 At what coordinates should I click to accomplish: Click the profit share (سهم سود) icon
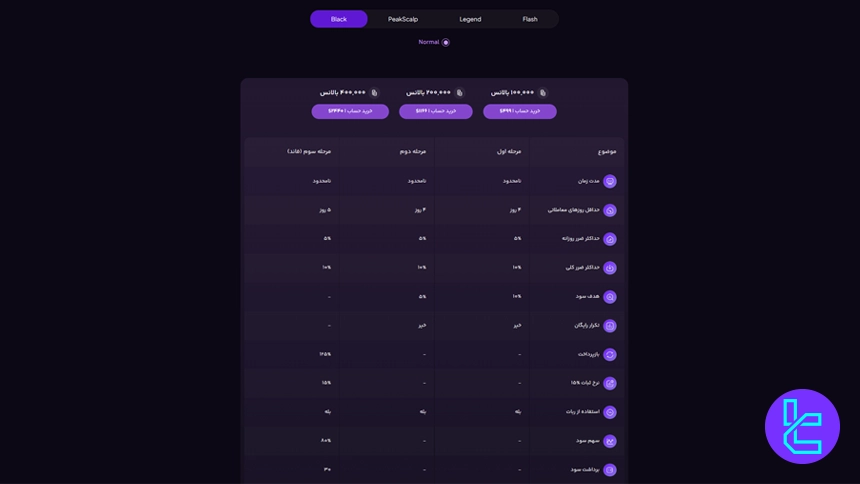pos(610,441)
